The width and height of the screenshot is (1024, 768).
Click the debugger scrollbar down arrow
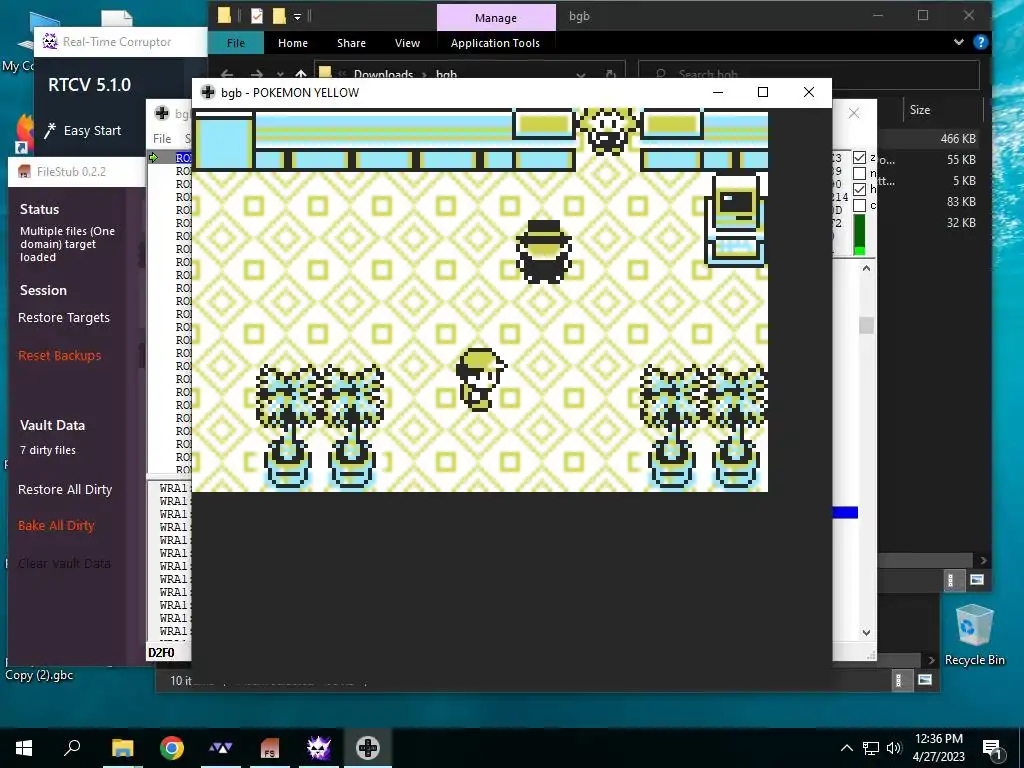coord(866,632)
